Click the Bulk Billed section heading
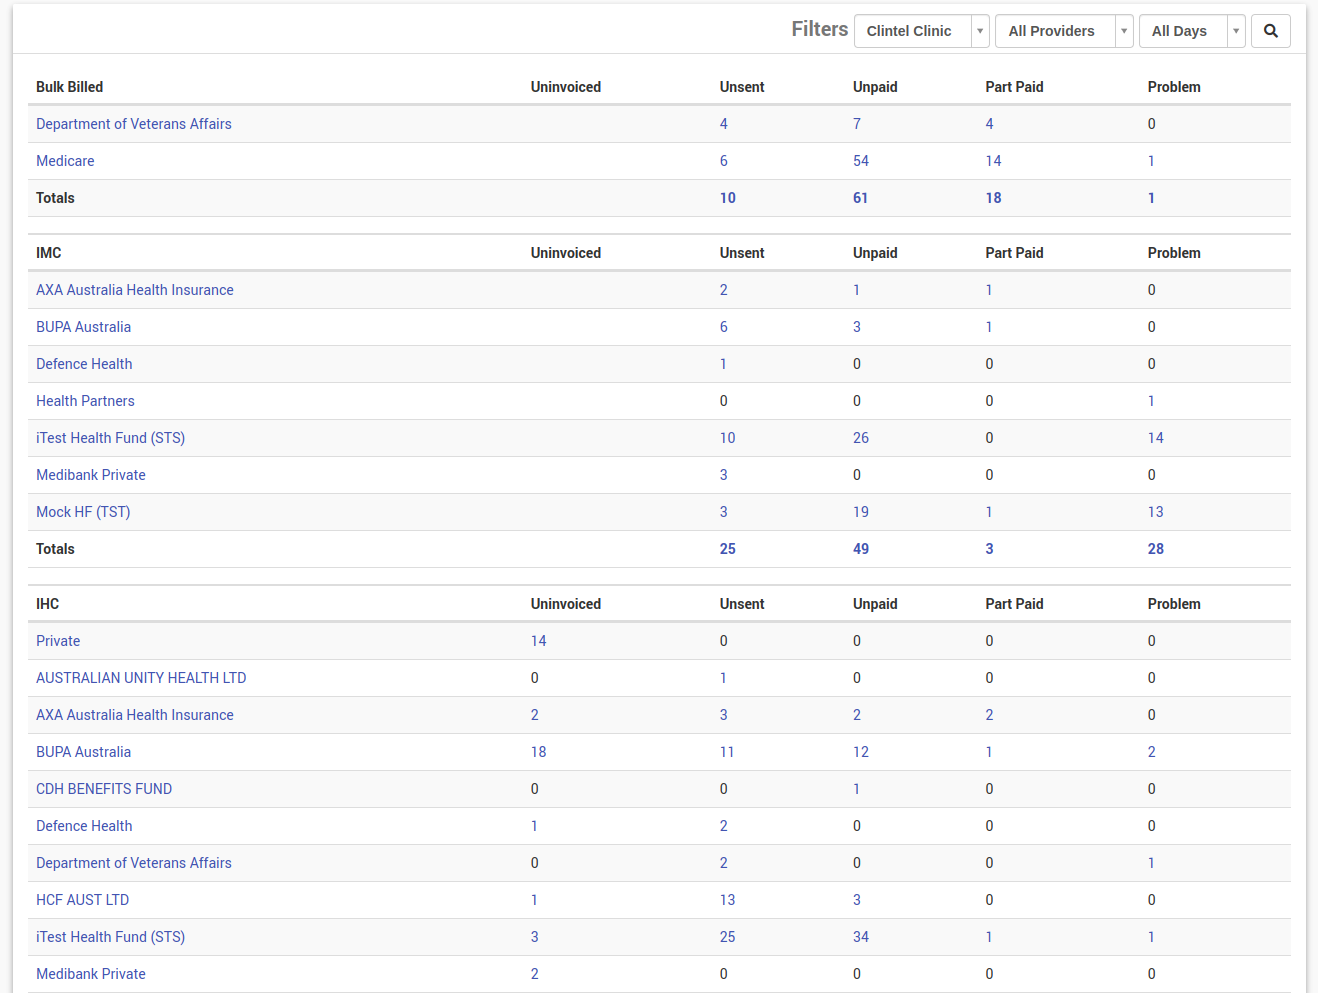Viewport: 1318px width, 993px height. point(70,87)
